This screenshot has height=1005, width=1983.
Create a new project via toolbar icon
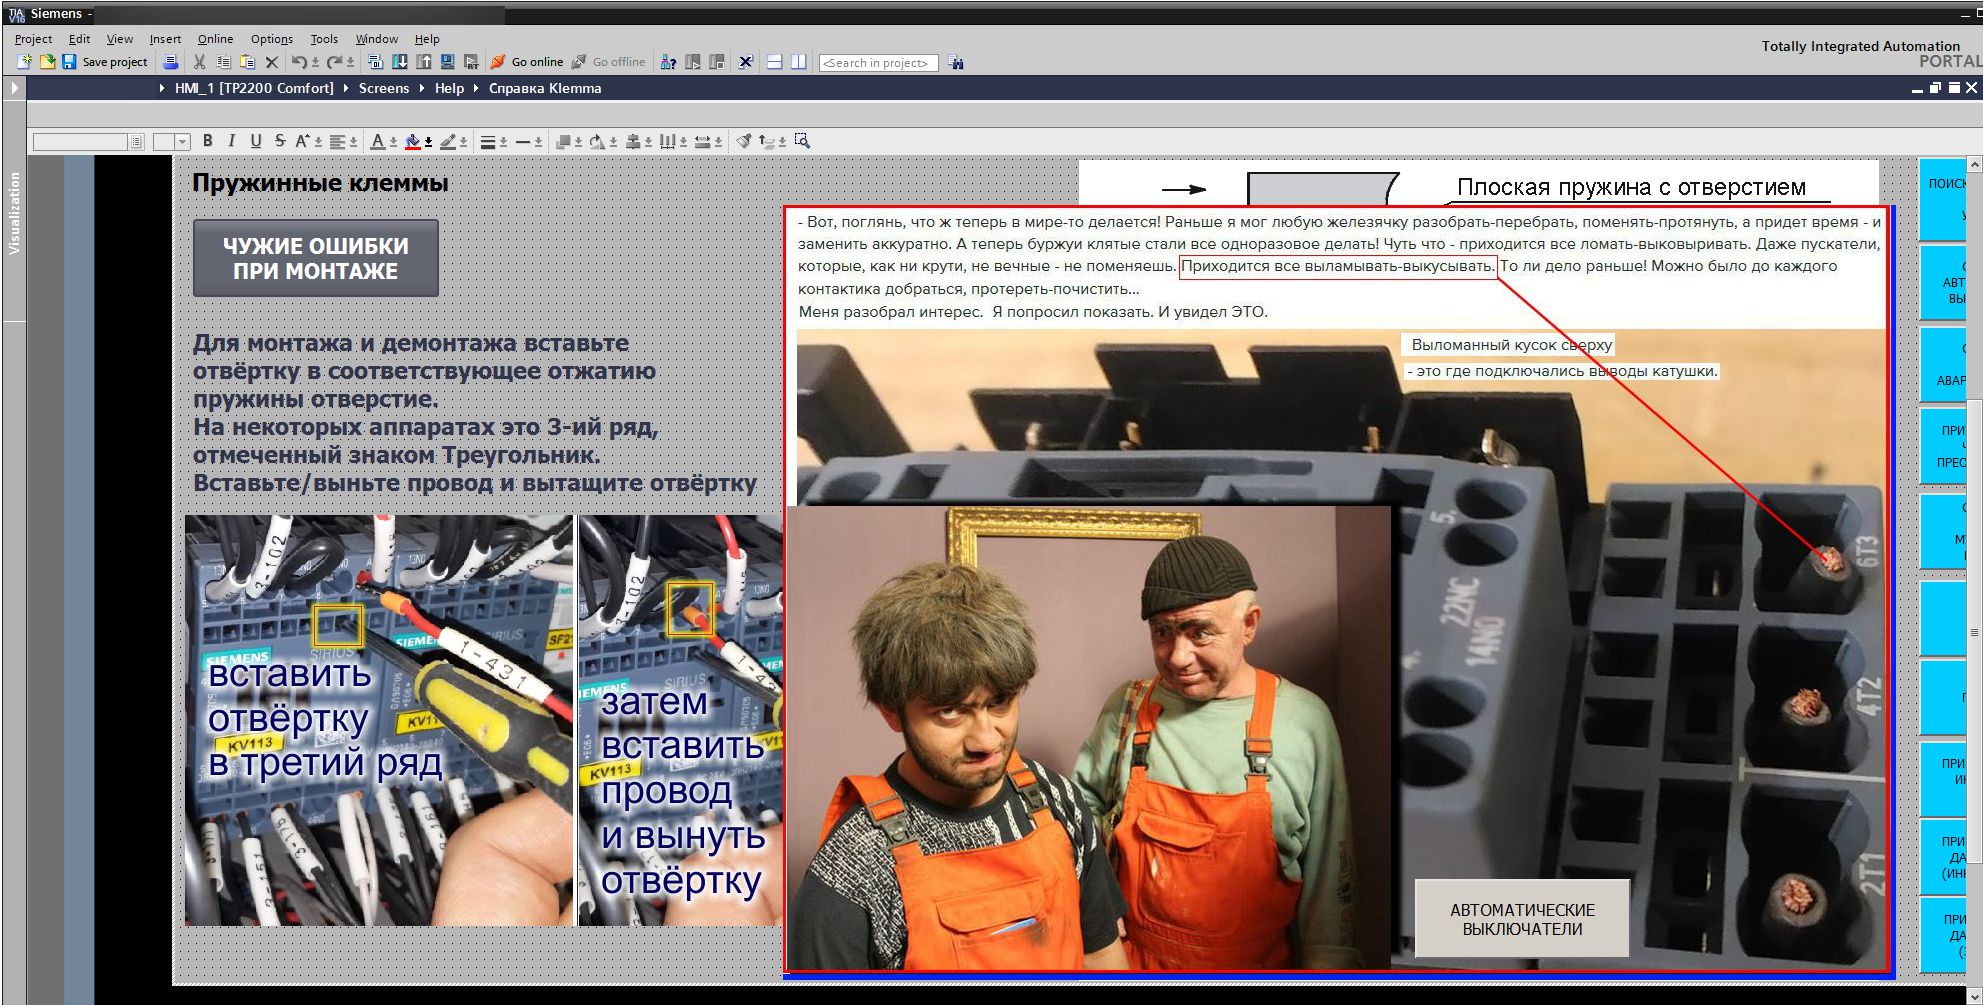coord(25,62)
